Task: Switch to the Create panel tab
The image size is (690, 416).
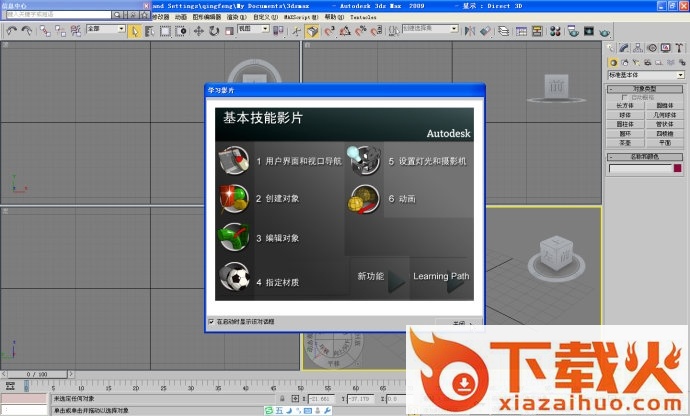Action: (610, 48)
